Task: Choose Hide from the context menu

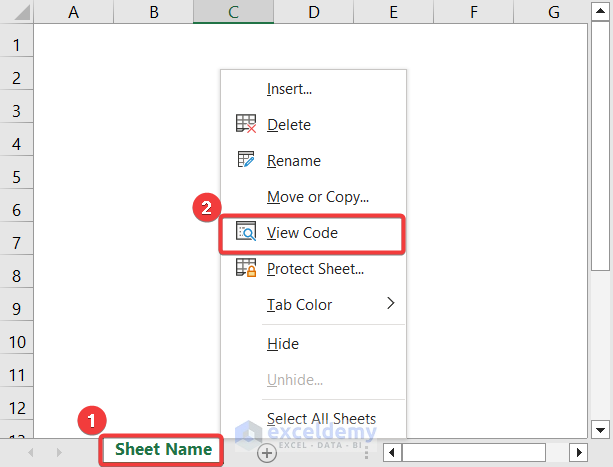Action: (283, 343)
